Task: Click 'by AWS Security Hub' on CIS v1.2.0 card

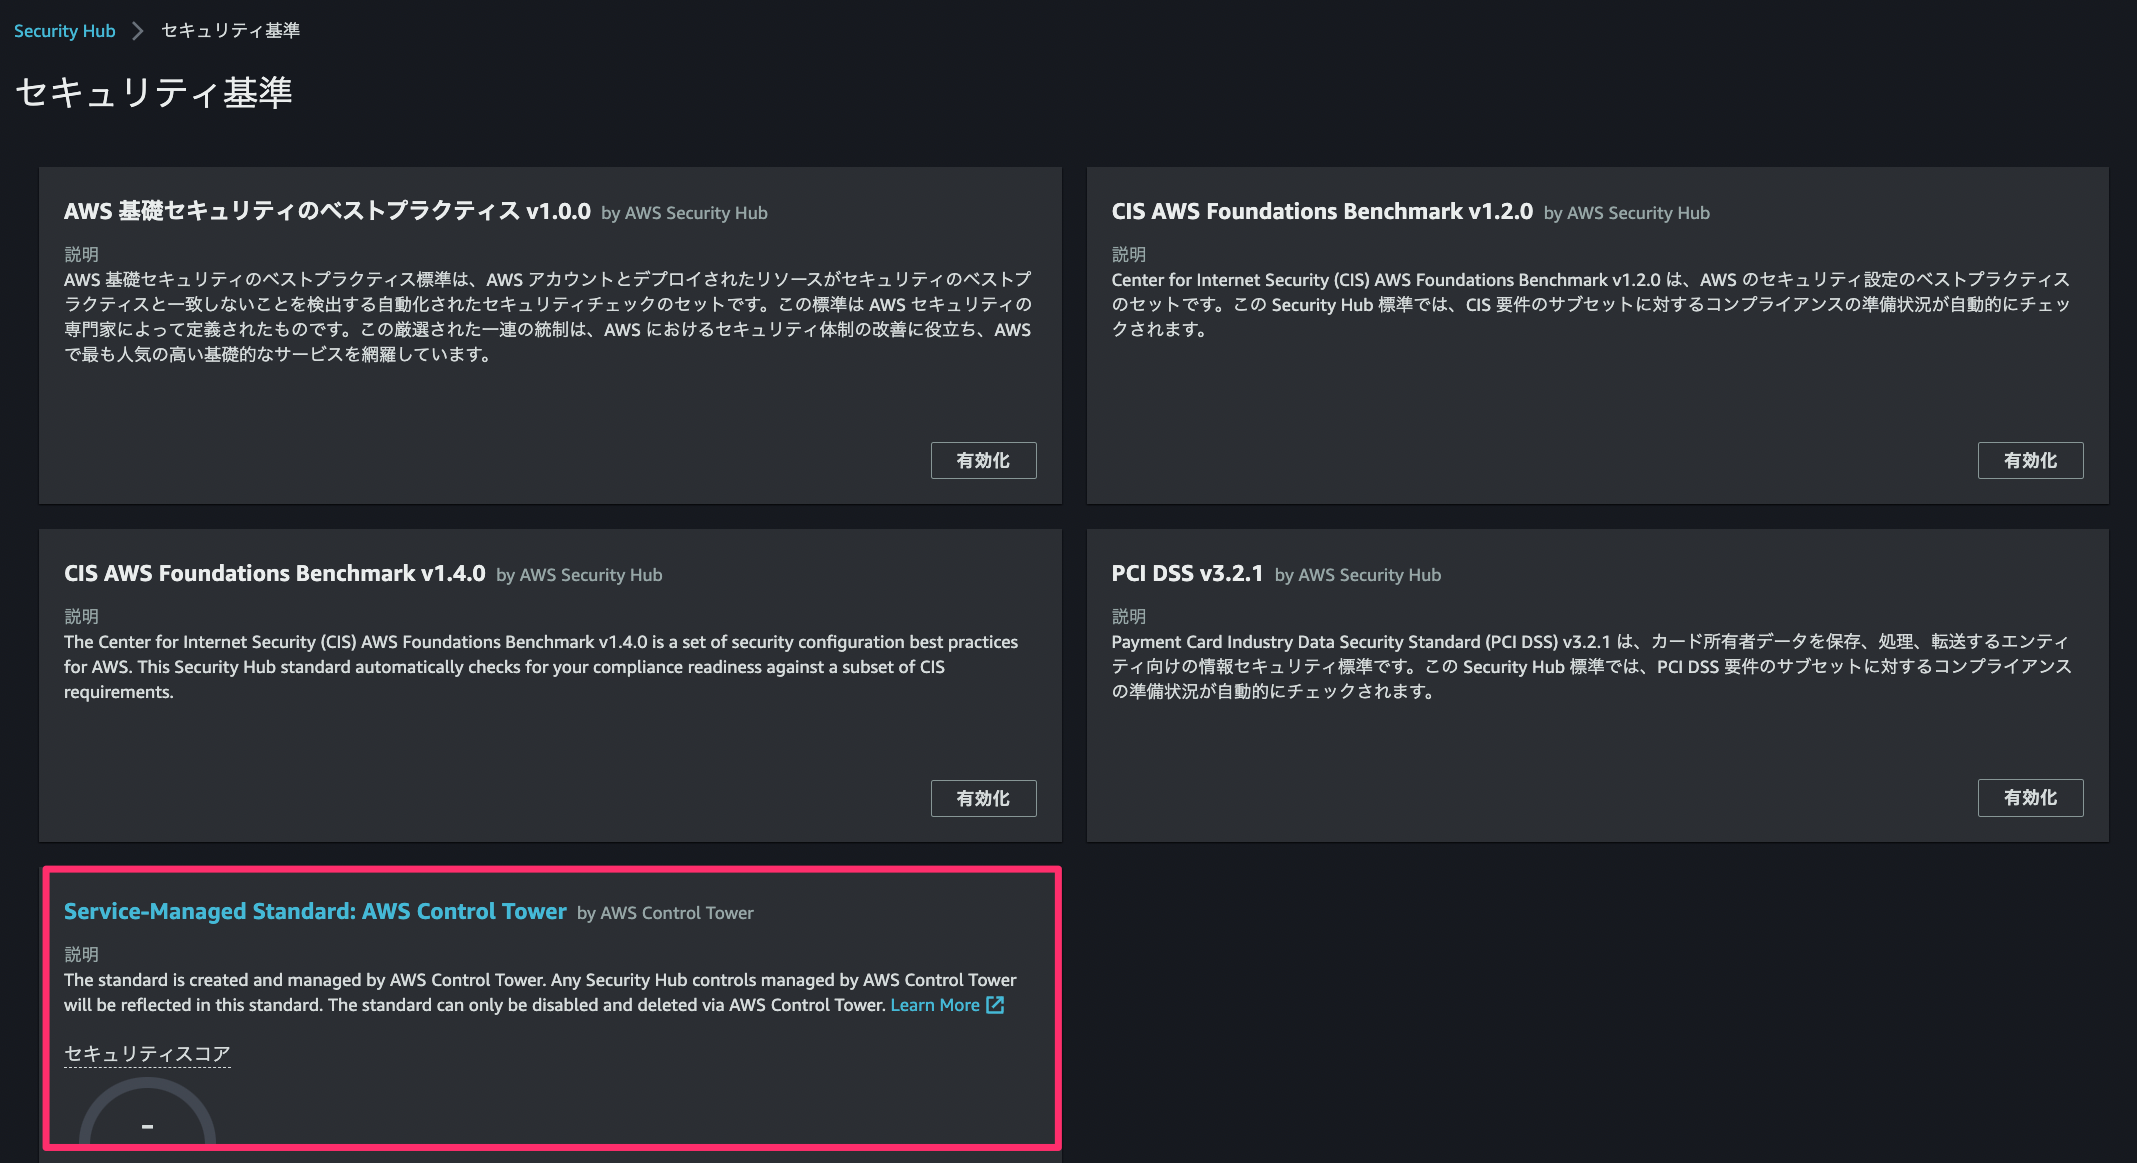Action: click(1627, 213)
